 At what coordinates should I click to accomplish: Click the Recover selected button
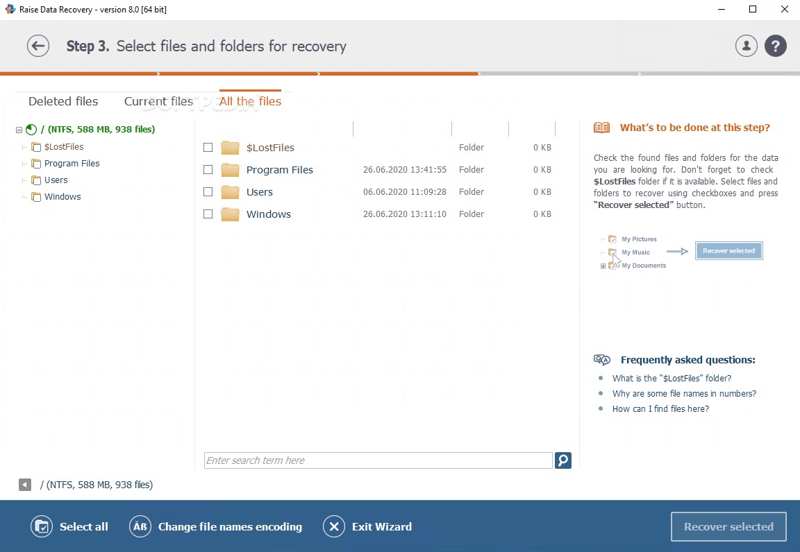click(729, 526)
